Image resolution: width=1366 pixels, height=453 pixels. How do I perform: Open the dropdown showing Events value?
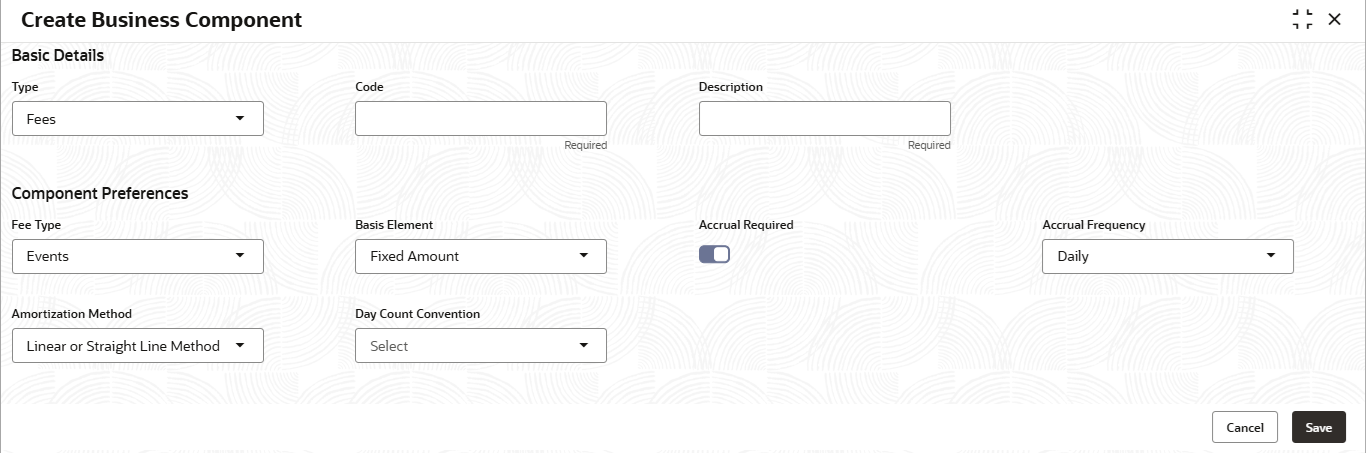(138, 256)
